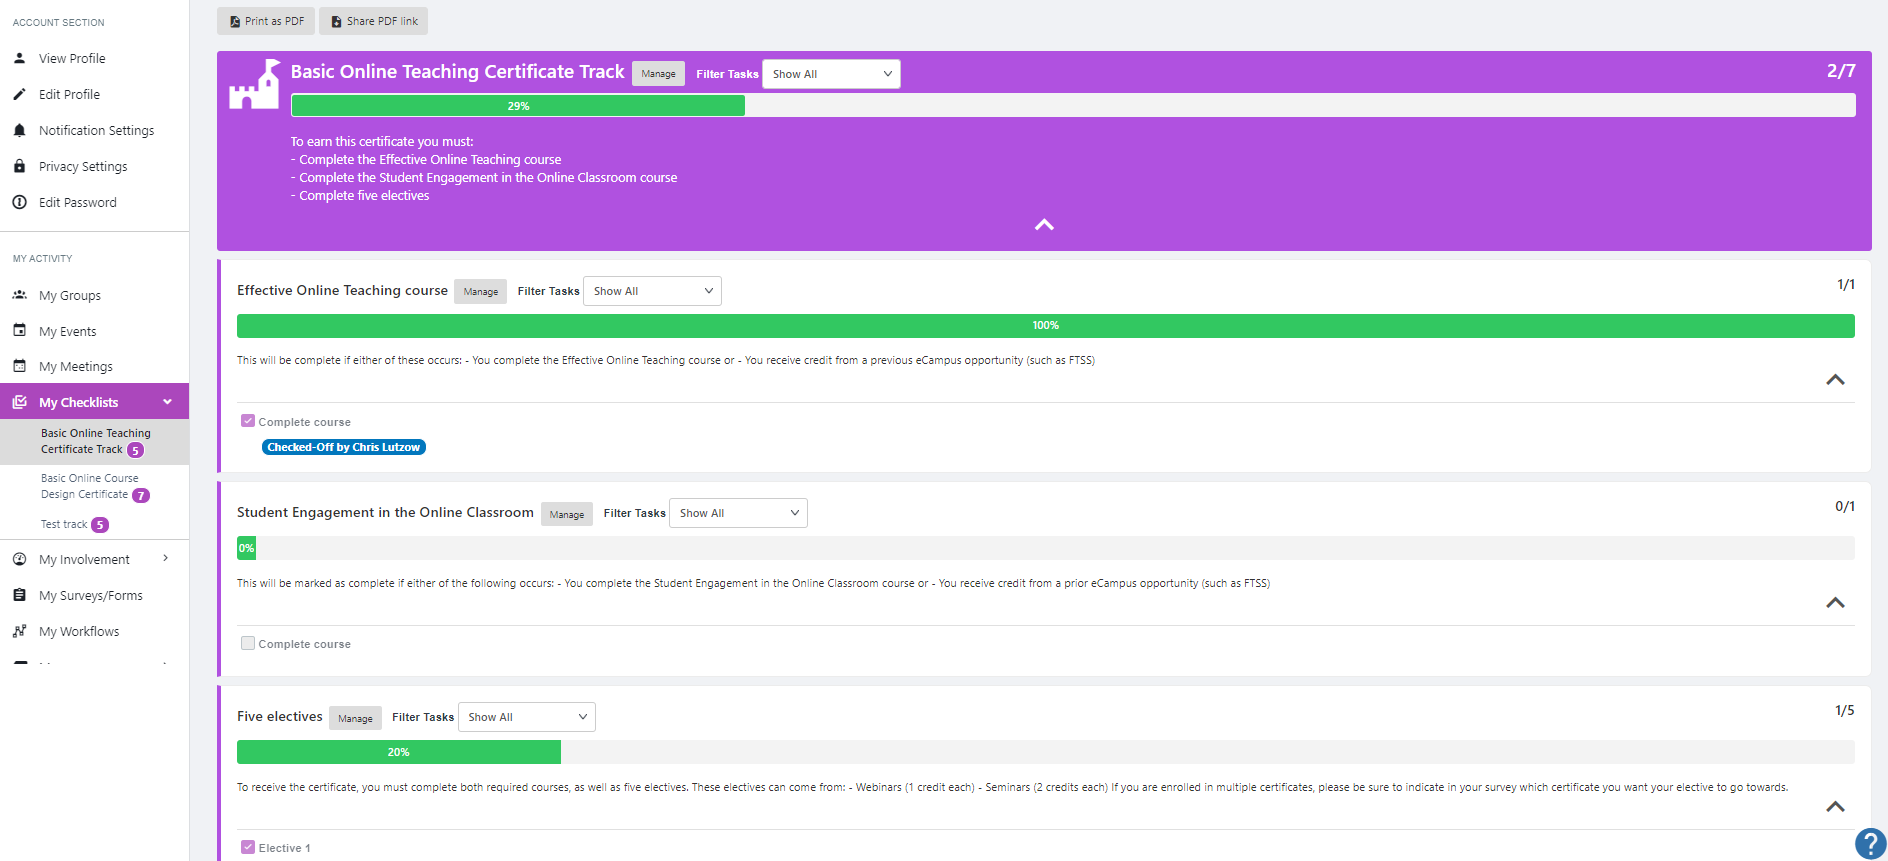Collapse the Effective Online Teaching course section
The height and width of the screenshot is (861, 1888).
[x=1835, y=380]
